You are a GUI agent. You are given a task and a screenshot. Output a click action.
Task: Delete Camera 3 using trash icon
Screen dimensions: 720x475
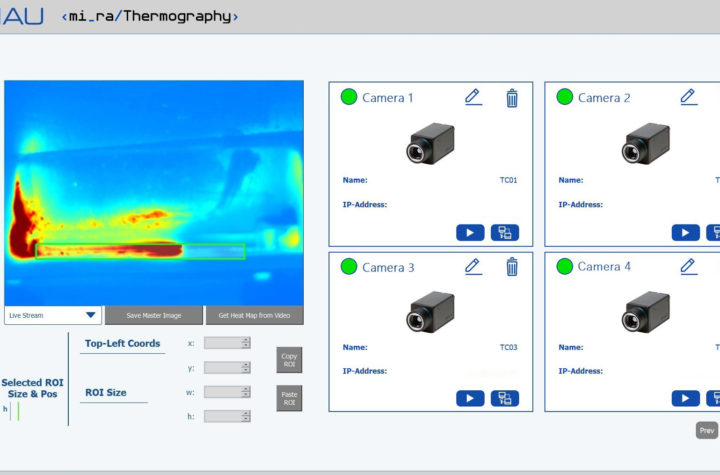tap(512, 267)
